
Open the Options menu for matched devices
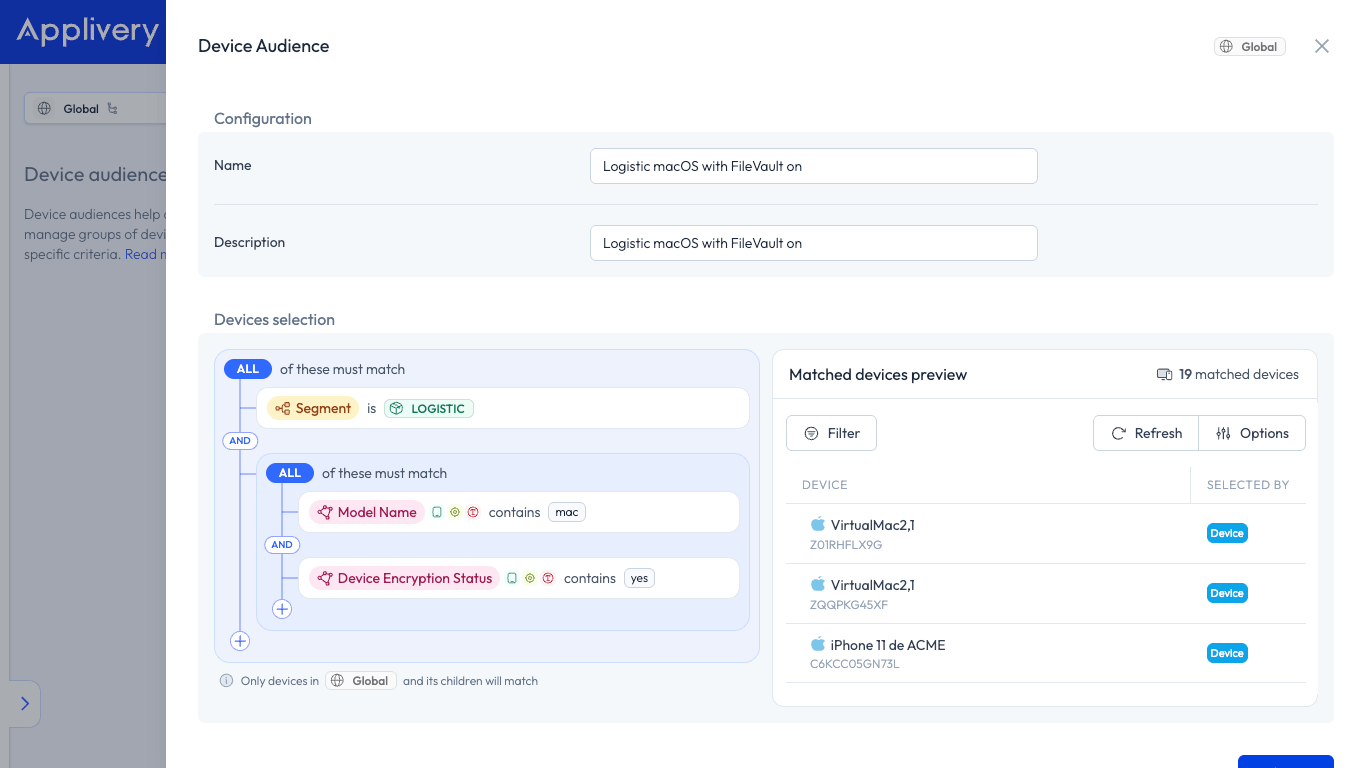pyautogui.click(x=1252, y=433)
